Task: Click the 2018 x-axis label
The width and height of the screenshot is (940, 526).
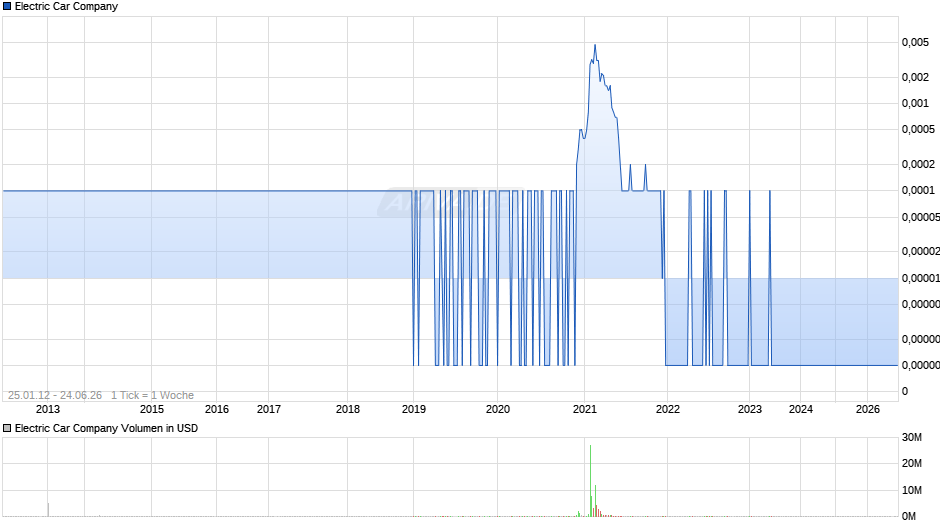Action: click(348, 409)
